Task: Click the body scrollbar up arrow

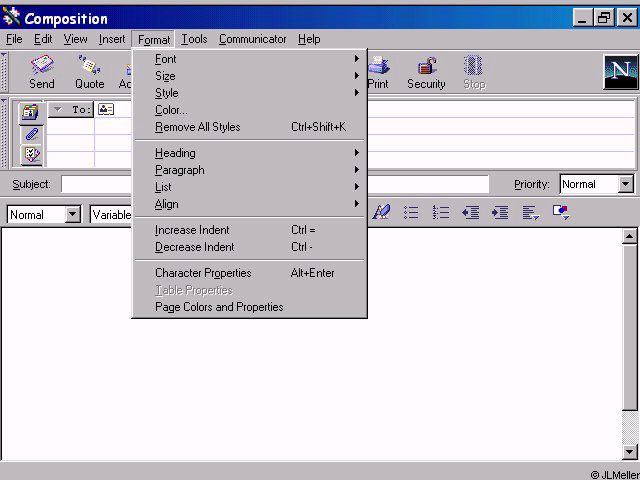Action: pos(629,236)
